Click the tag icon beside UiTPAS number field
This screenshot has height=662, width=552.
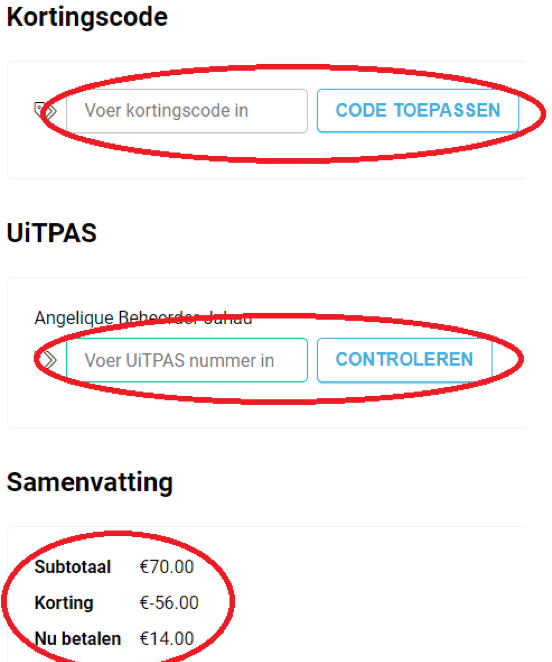46,360
